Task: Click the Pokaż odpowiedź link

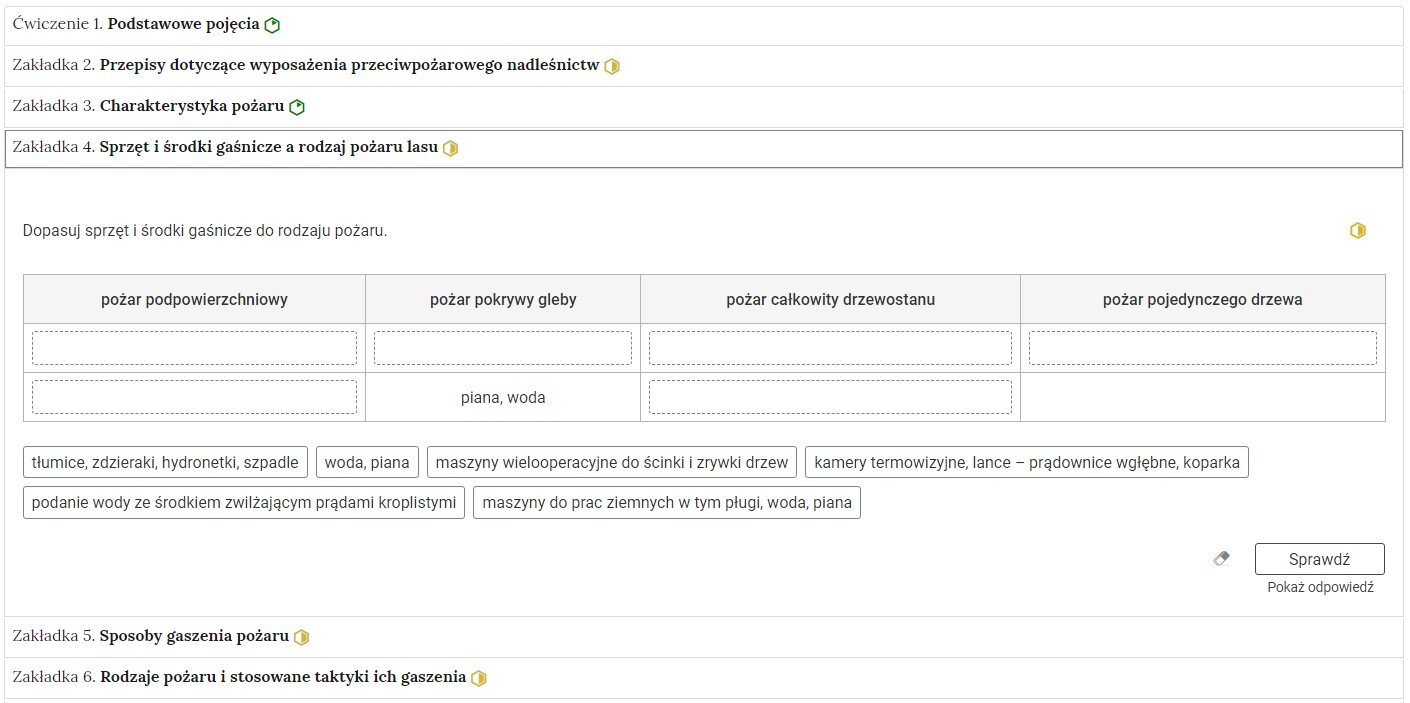Action: [x=1319, y=587]
